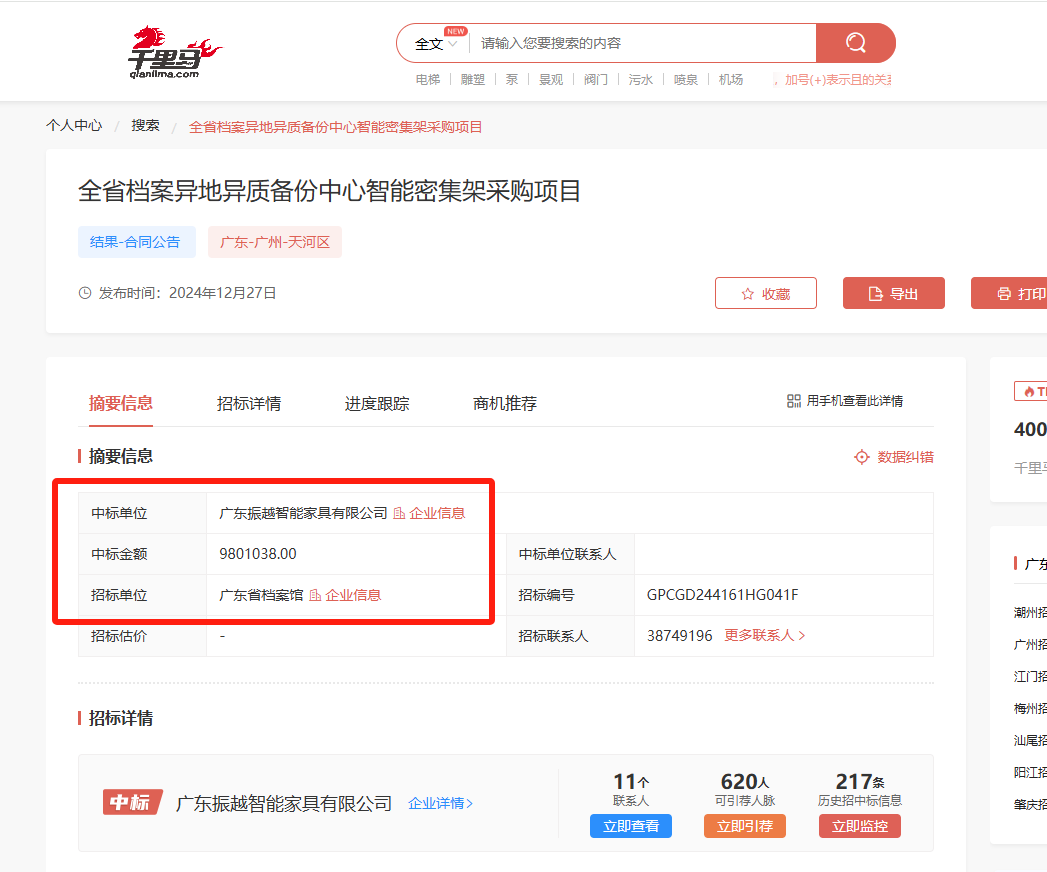This screenshot has height=872, width=1047.
Task: Expand the 全文 search scope dropdown
Action: pos(435,44)
